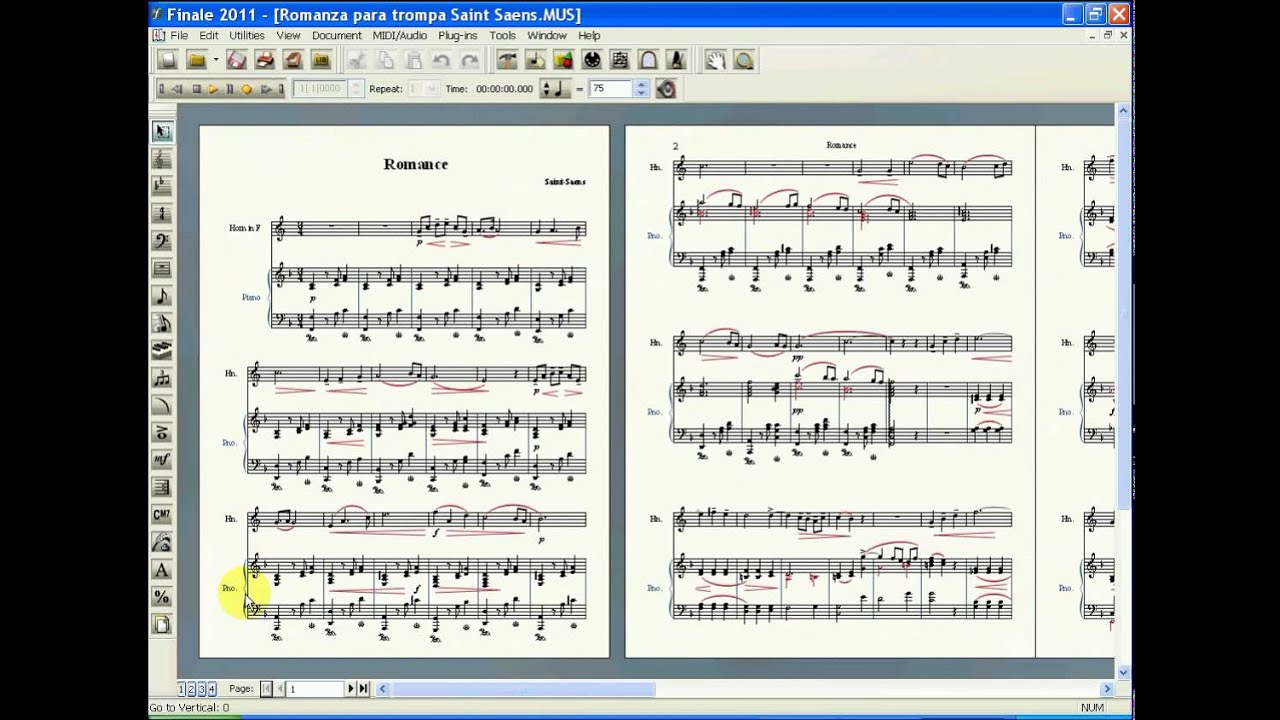Select the Simple Entry eighth note tool
Screen dimensions: 1280x720
161,296
